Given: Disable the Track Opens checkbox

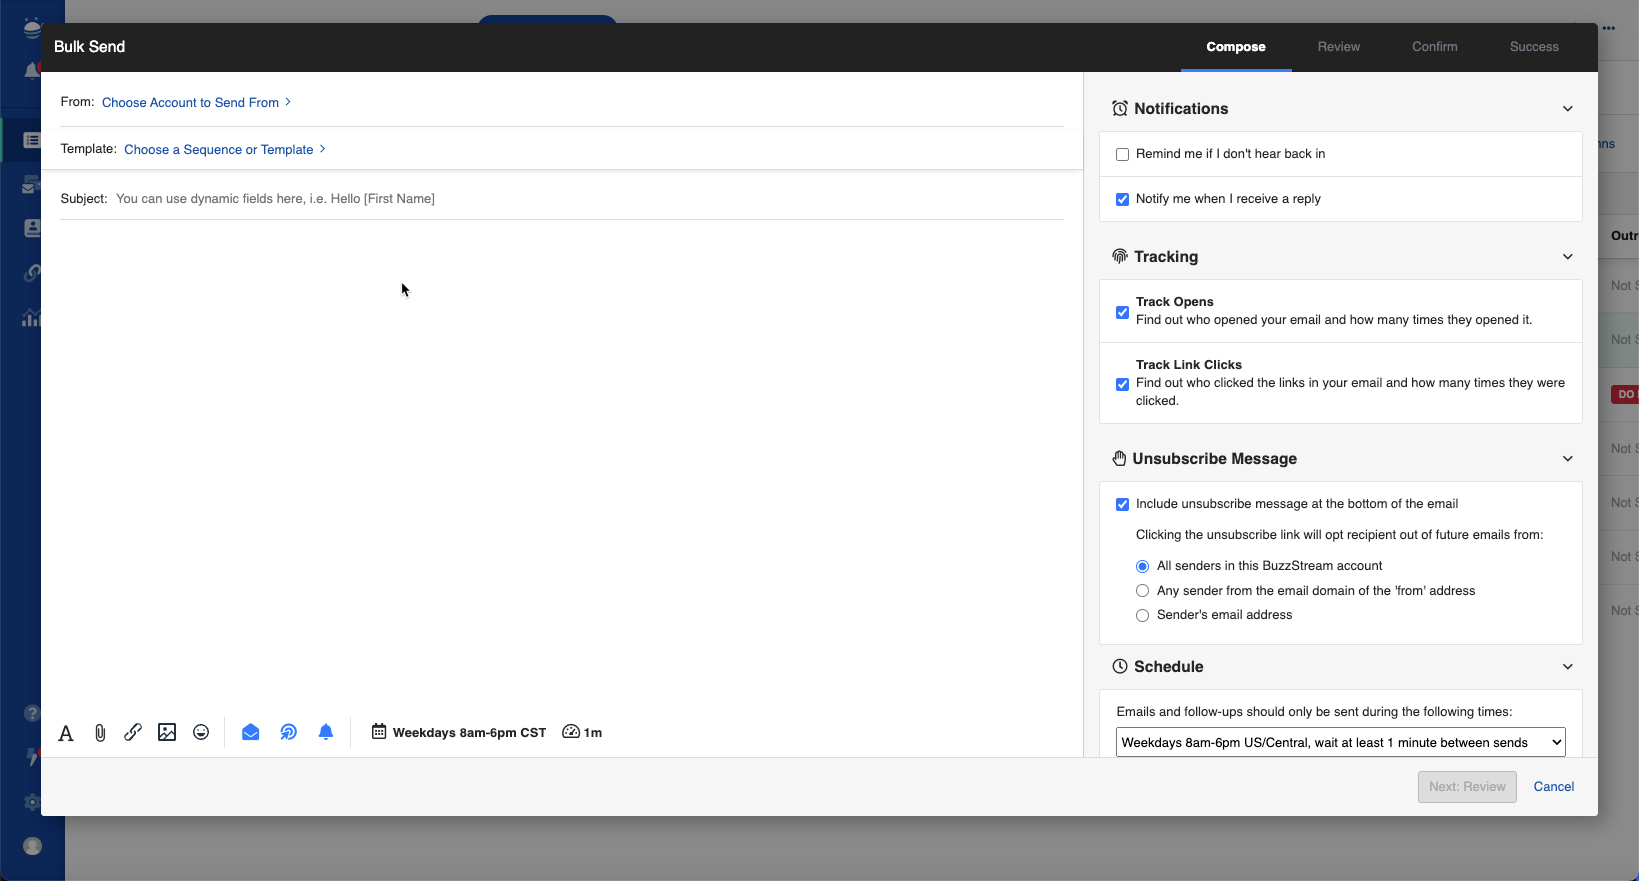Looking at the screenshot, I should [x=1122, y=312].
